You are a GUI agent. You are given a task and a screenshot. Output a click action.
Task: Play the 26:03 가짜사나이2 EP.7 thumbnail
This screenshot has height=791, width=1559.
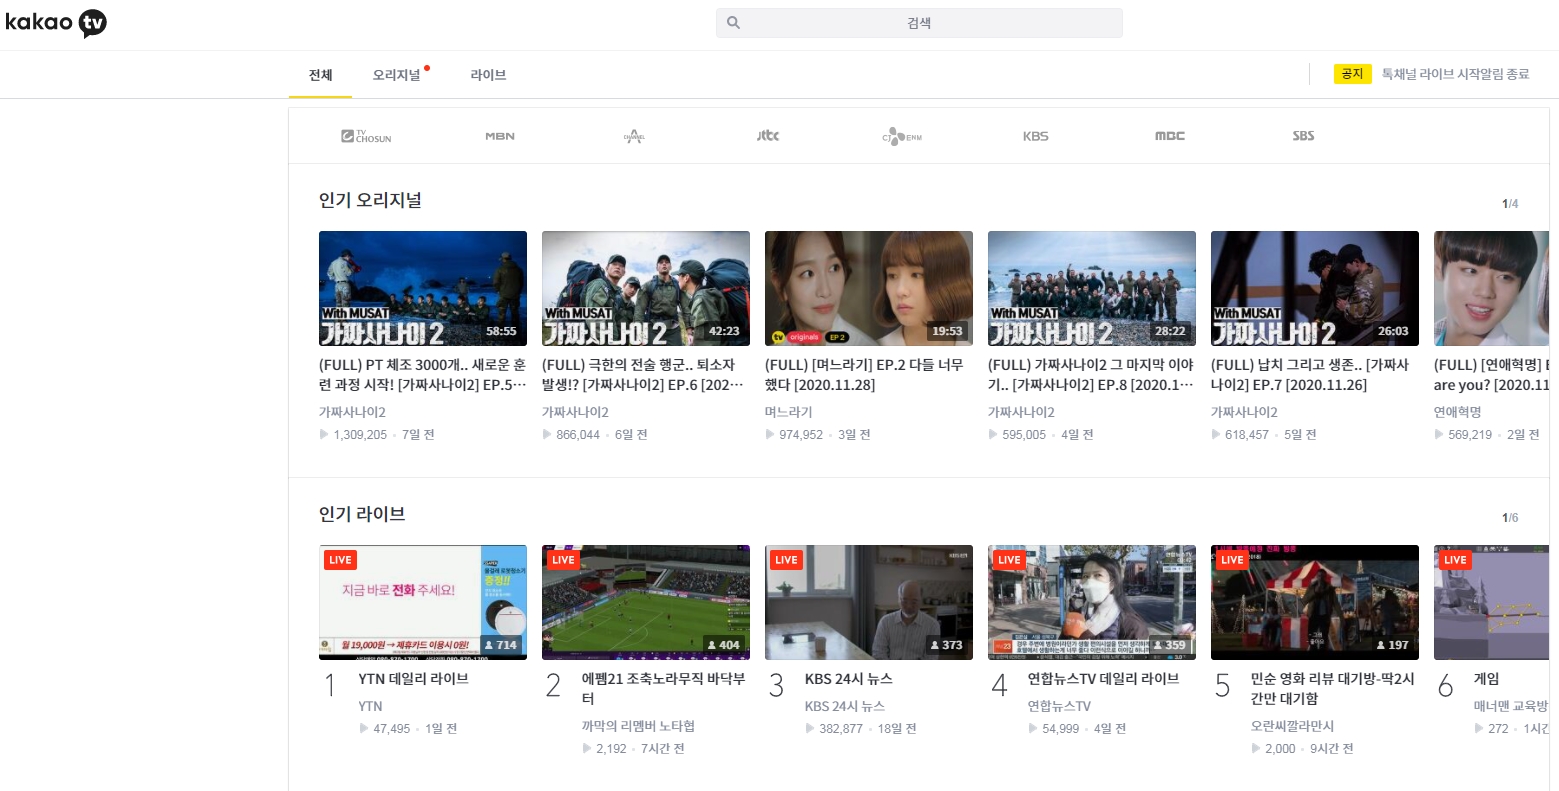point(1315,289)
